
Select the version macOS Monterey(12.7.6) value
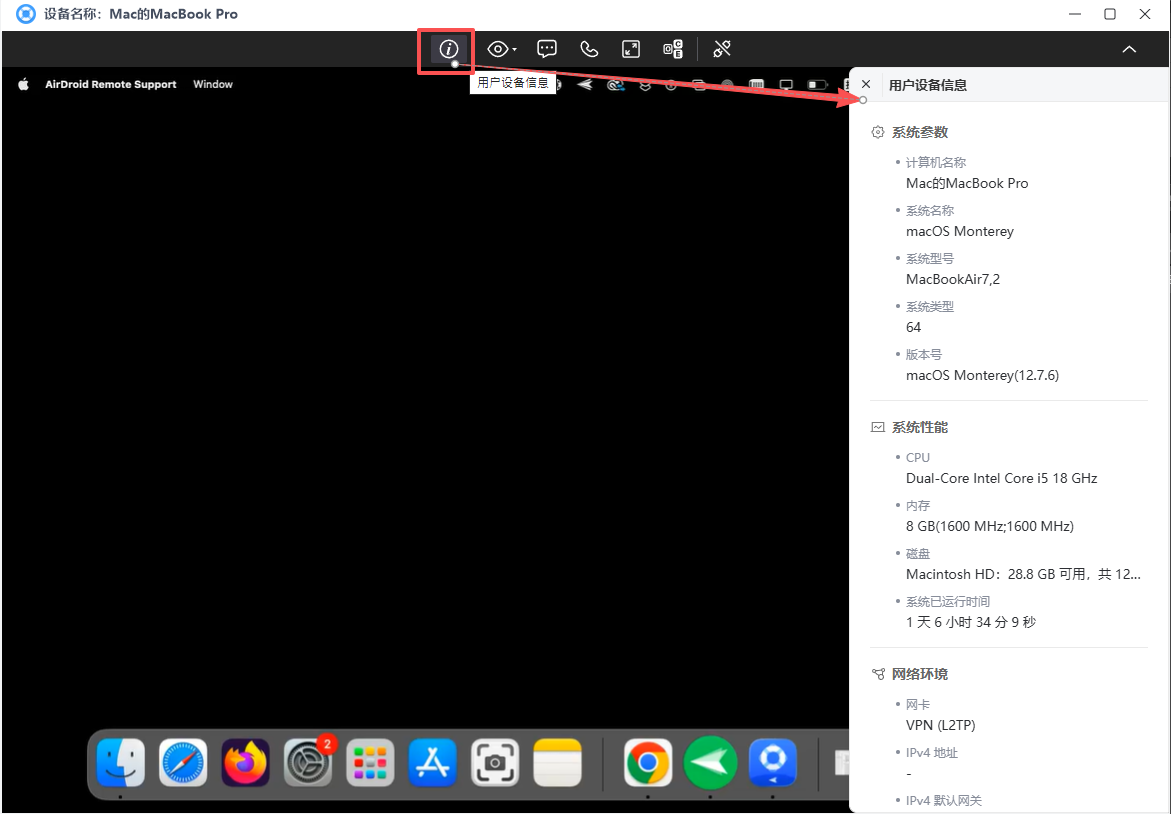coord(982,376)
